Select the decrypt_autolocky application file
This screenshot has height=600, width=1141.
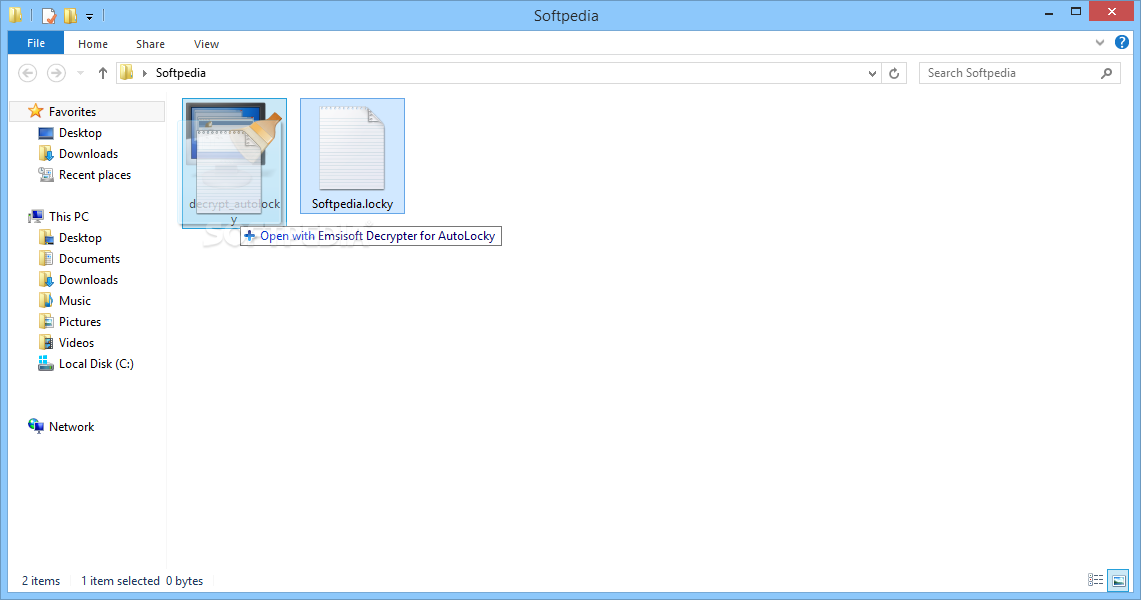tap(234, 163)
